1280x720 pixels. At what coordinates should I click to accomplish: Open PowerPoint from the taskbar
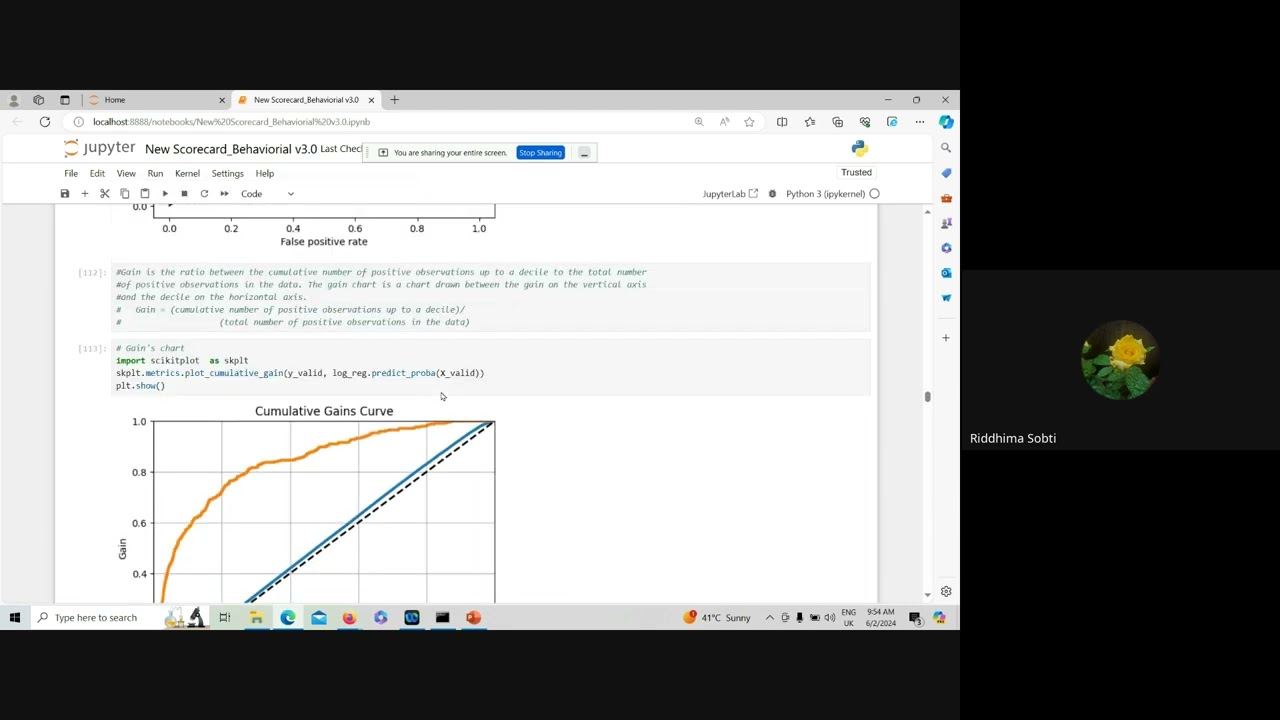coord(473,618)
